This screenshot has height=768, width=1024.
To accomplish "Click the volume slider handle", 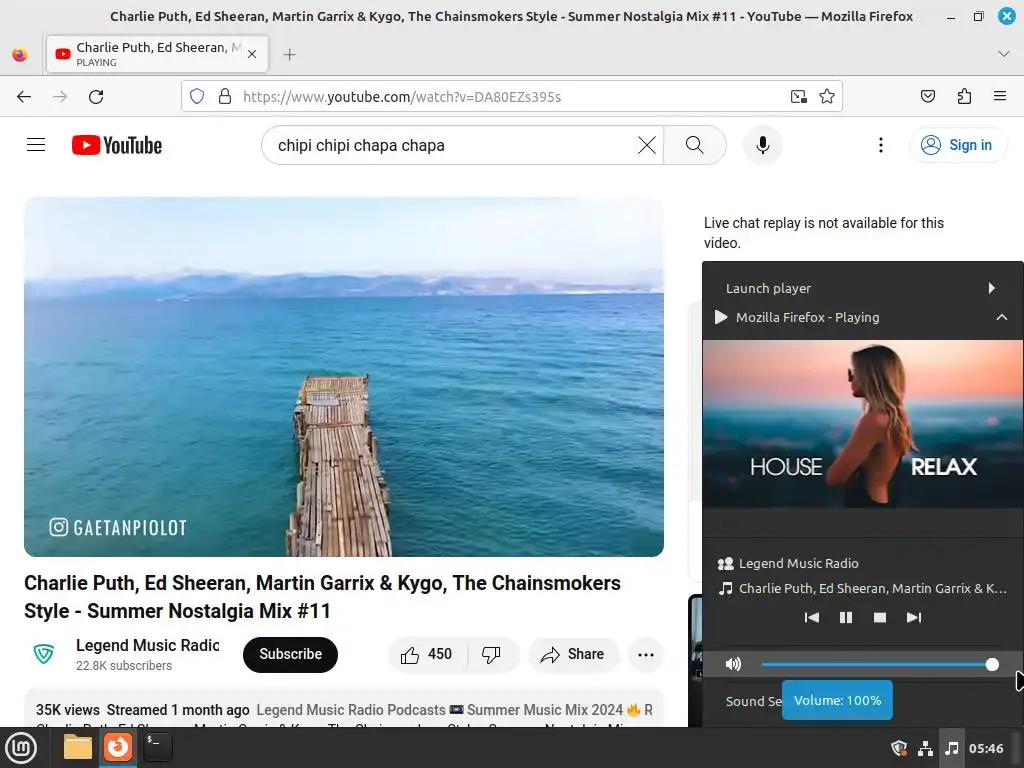I will (992, 665).
